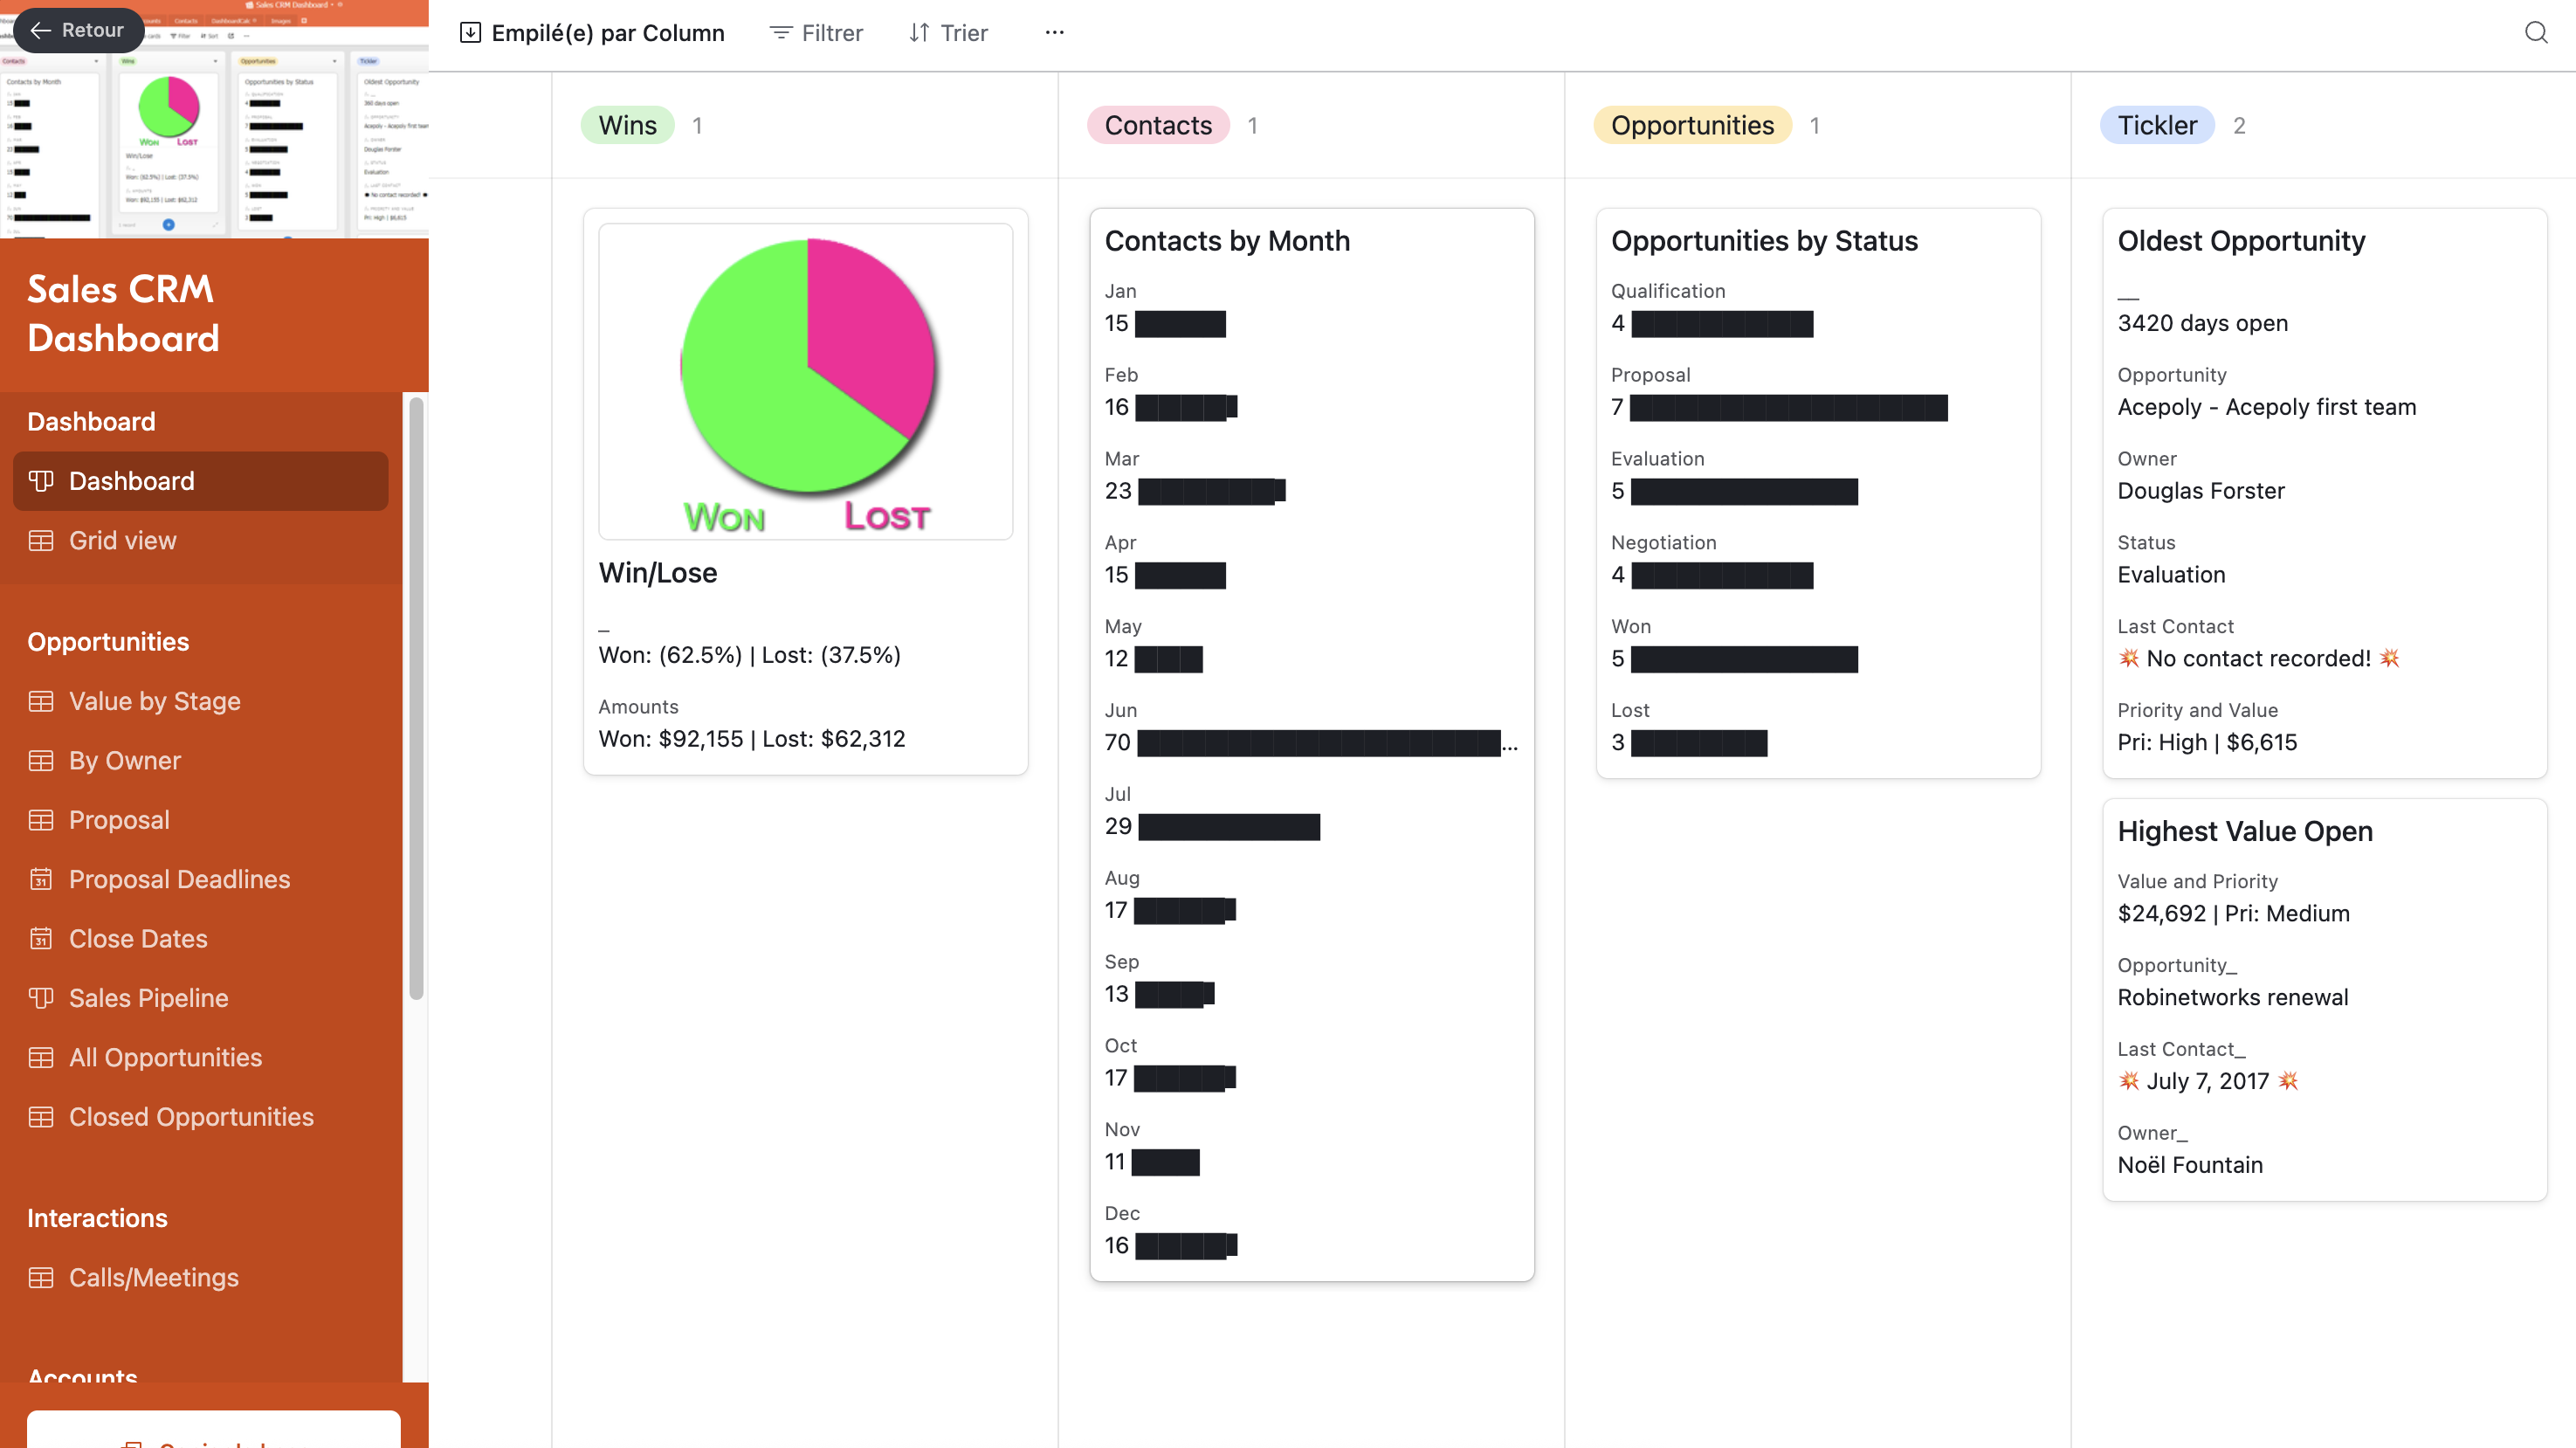Select the Wins column header label
The height and width of the screenshot is (1448, 2576).
coord(627,125)
